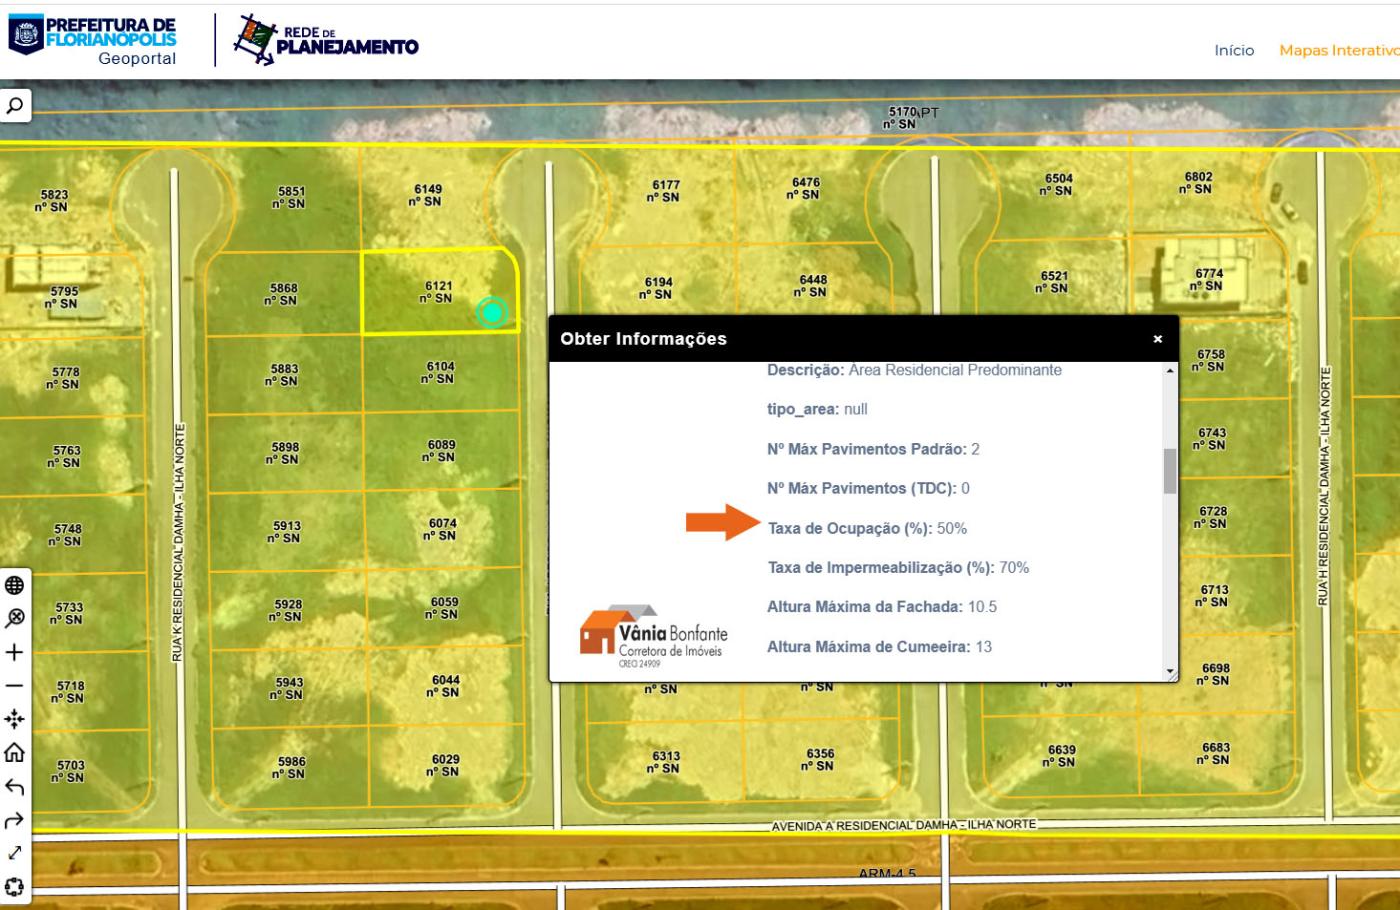Image resolution: width=1400 pixels, height=910 pixels.
Task: Close the Obter Informações popup
Action: 1157,339
